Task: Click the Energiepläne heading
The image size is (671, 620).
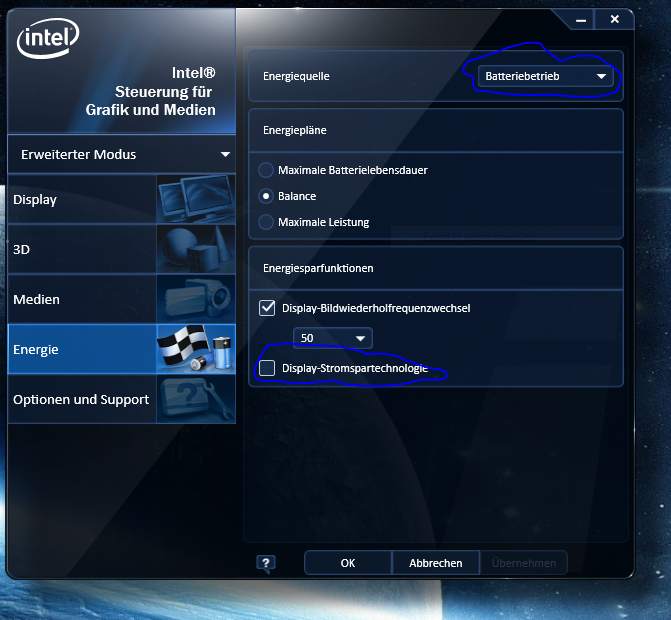Action: [294, 130]
